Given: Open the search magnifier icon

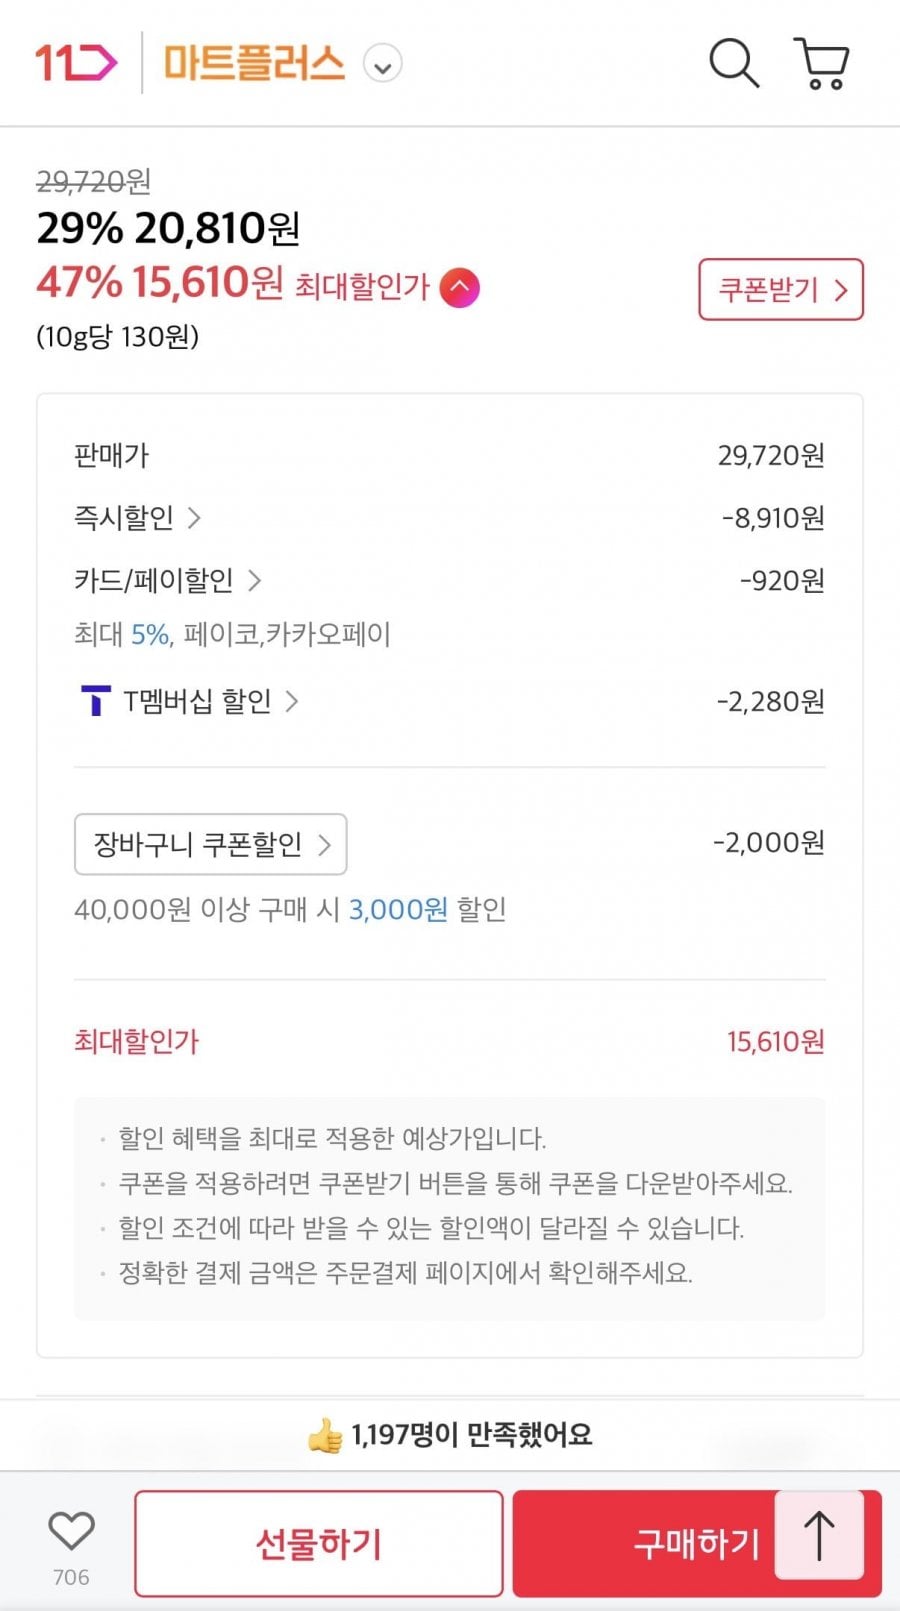Looking at the screenshot, I should pyautogui.click(x=734, y=63).
